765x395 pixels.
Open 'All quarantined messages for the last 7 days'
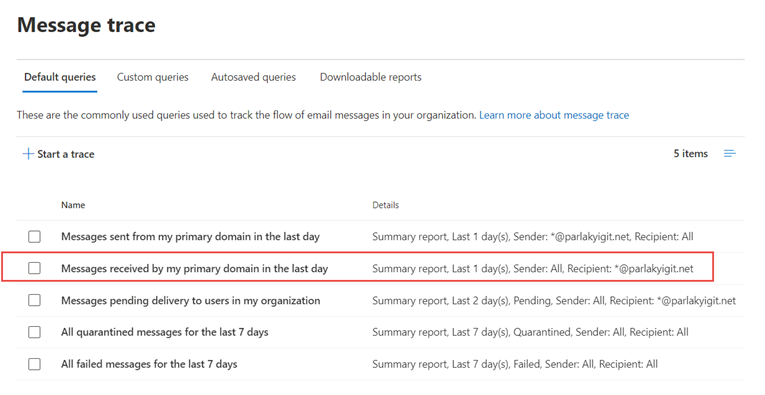164,332
